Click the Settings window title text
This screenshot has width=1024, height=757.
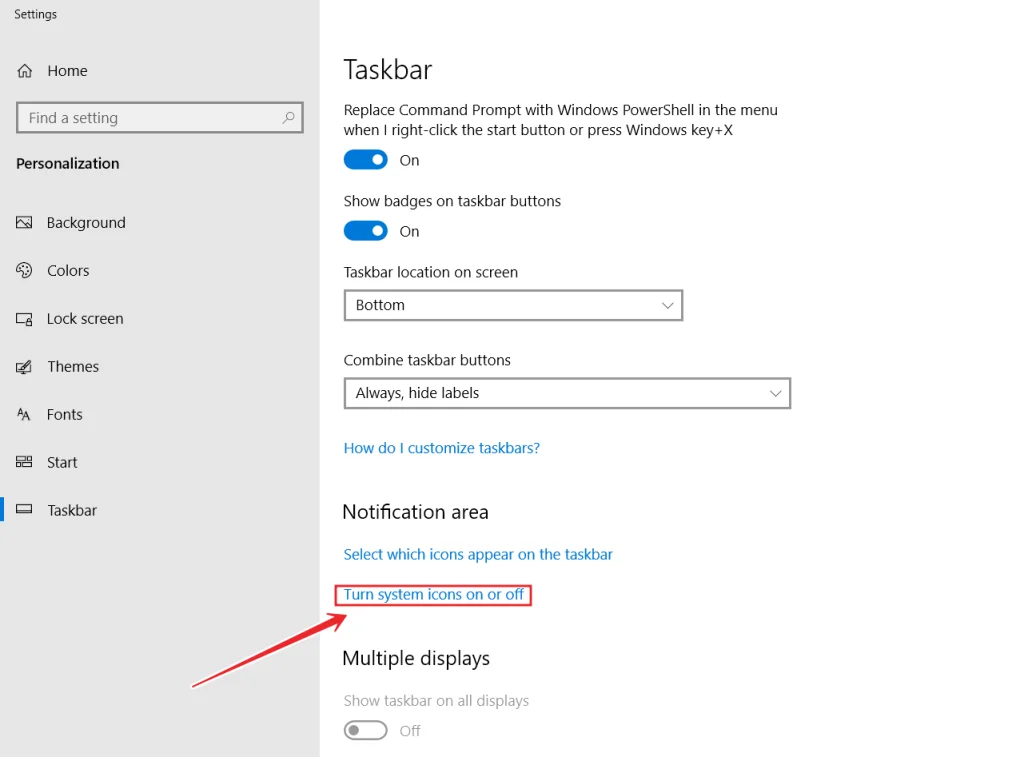tap(35, 14)
